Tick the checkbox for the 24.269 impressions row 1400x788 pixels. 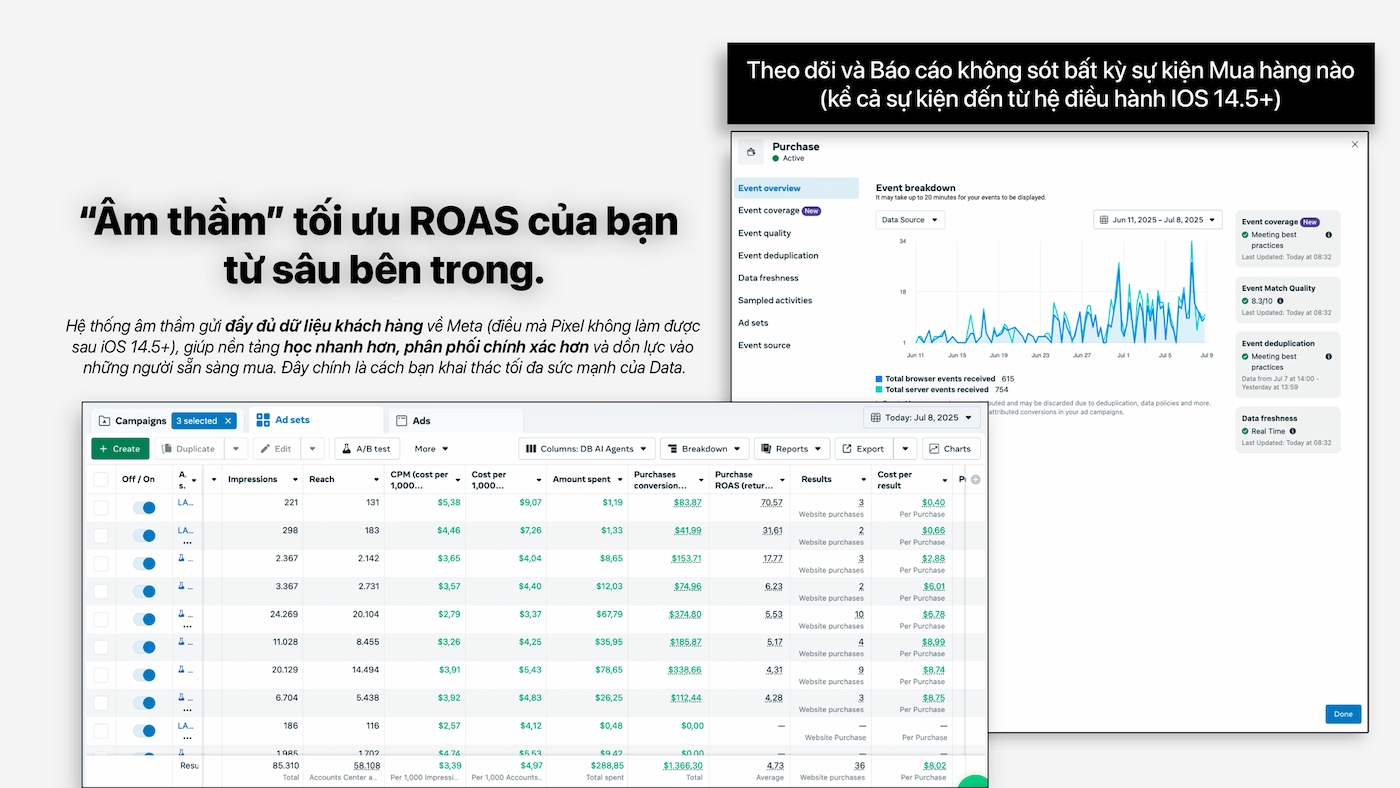(x=101, y=619)
